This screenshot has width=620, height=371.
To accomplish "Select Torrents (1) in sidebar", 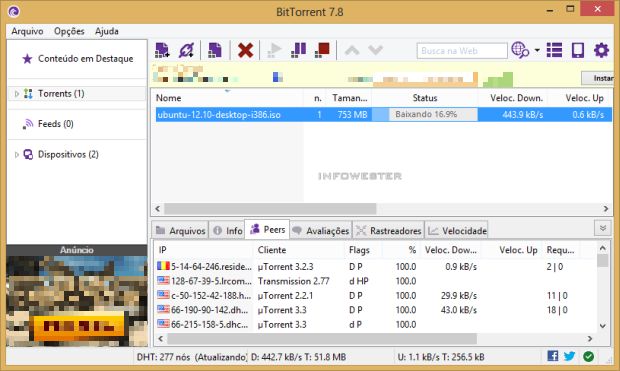I will [61, 94].
